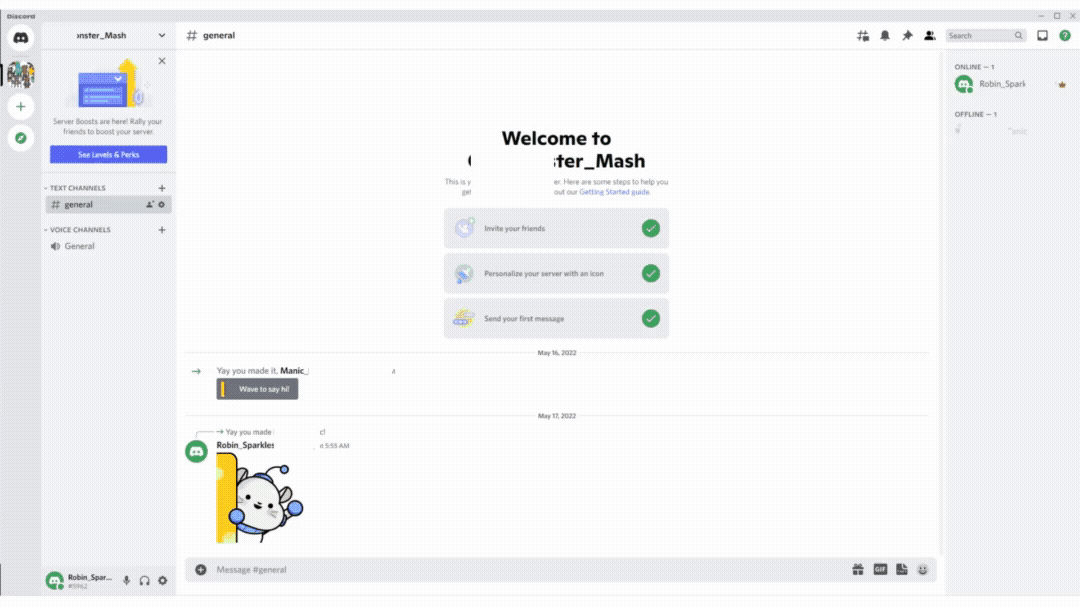Open the Nitro gift icon
This screenshot has height=608, width=1080.
(858, 570)
